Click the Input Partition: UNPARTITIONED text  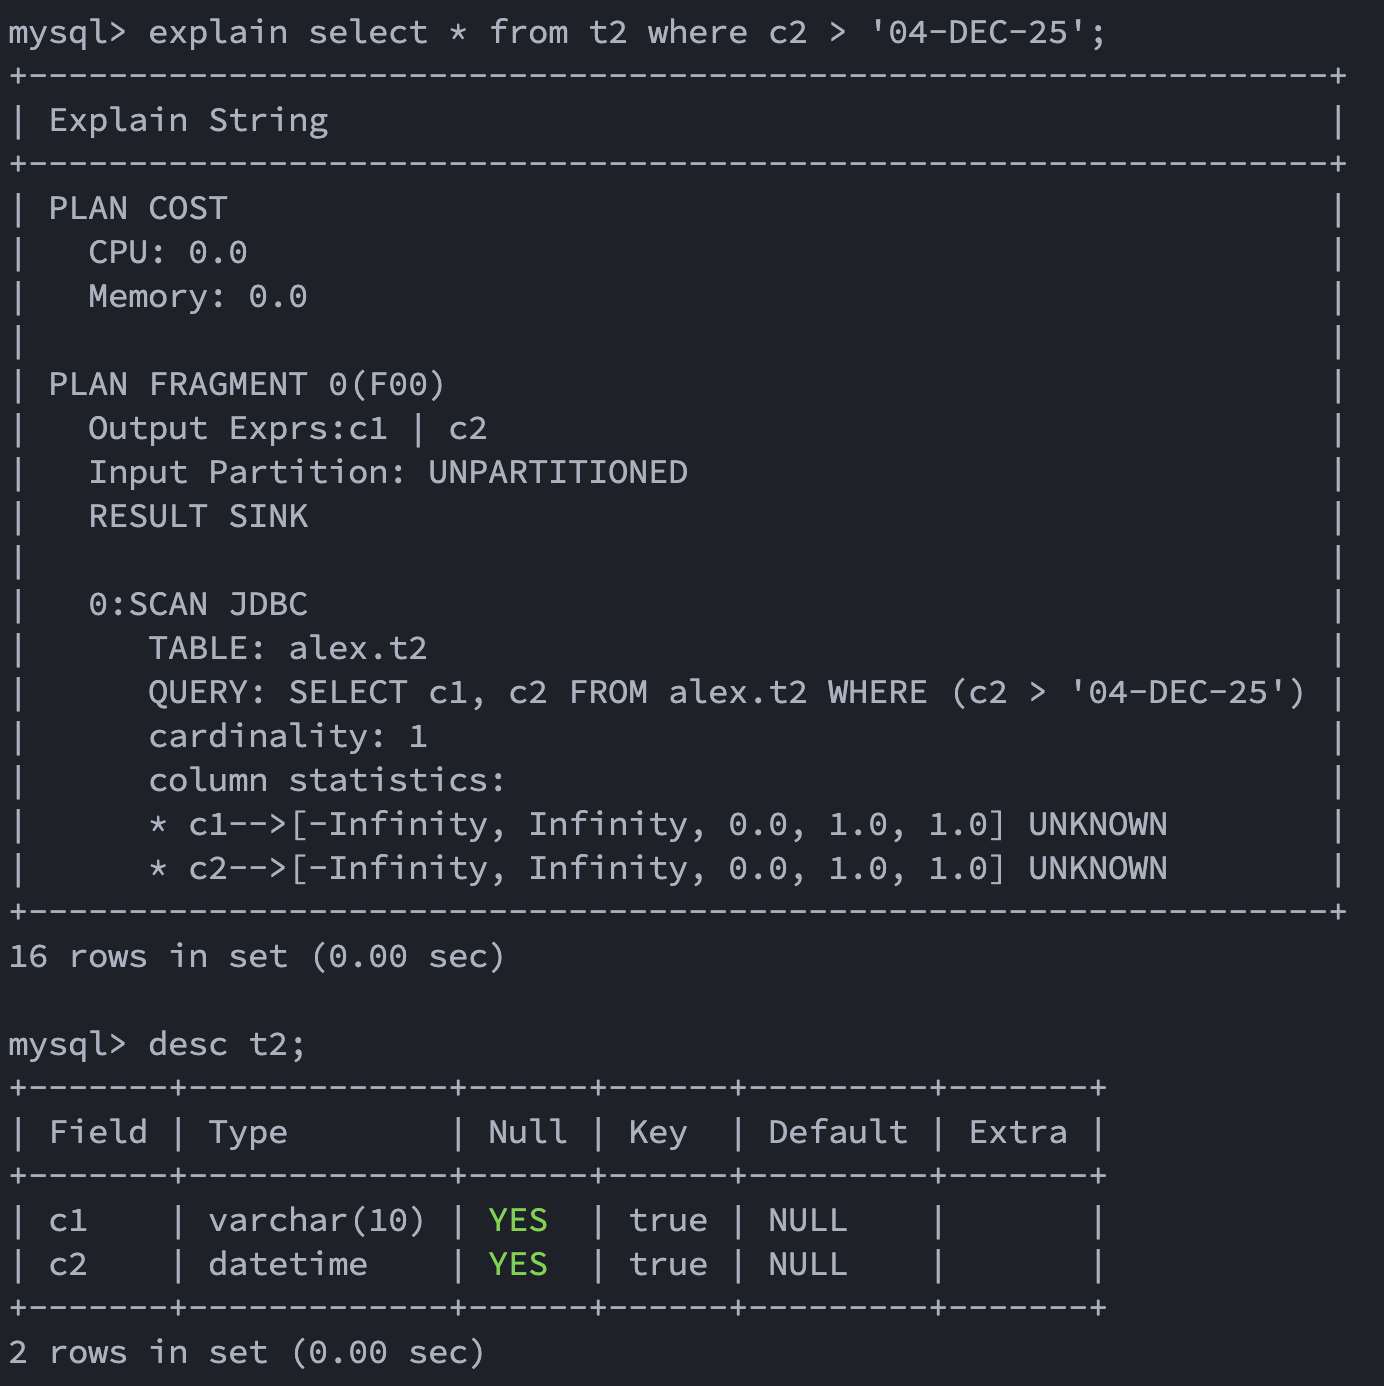point(388,472)
